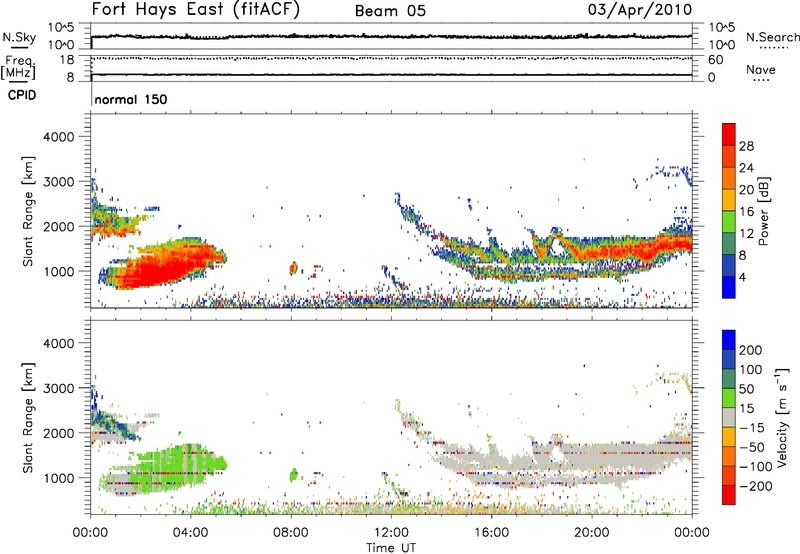Click the 'Velocity [m s-1]' color bar title

[x=782, y=417]
